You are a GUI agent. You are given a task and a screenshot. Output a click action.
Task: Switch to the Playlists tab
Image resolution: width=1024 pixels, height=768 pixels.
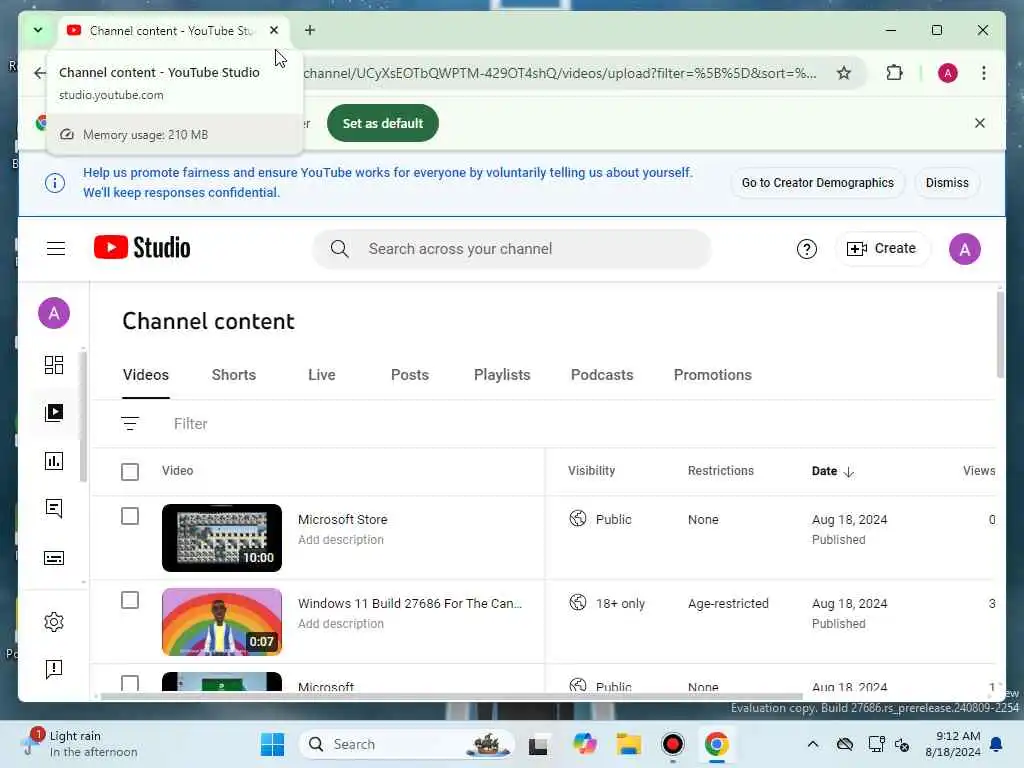[502, 375]
